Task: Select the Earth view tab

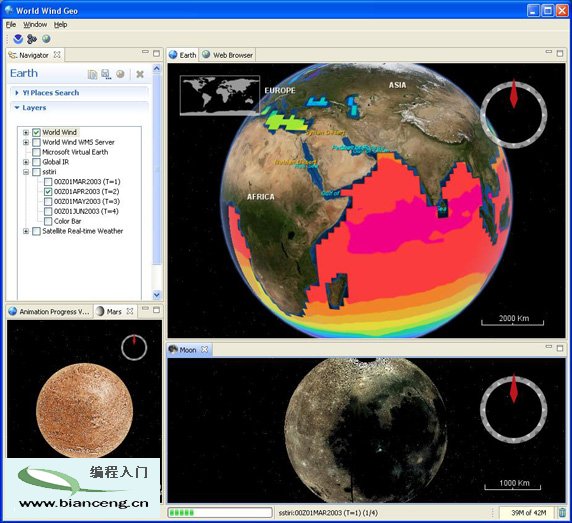Action: pyautogui.click(x=183, y=55)
